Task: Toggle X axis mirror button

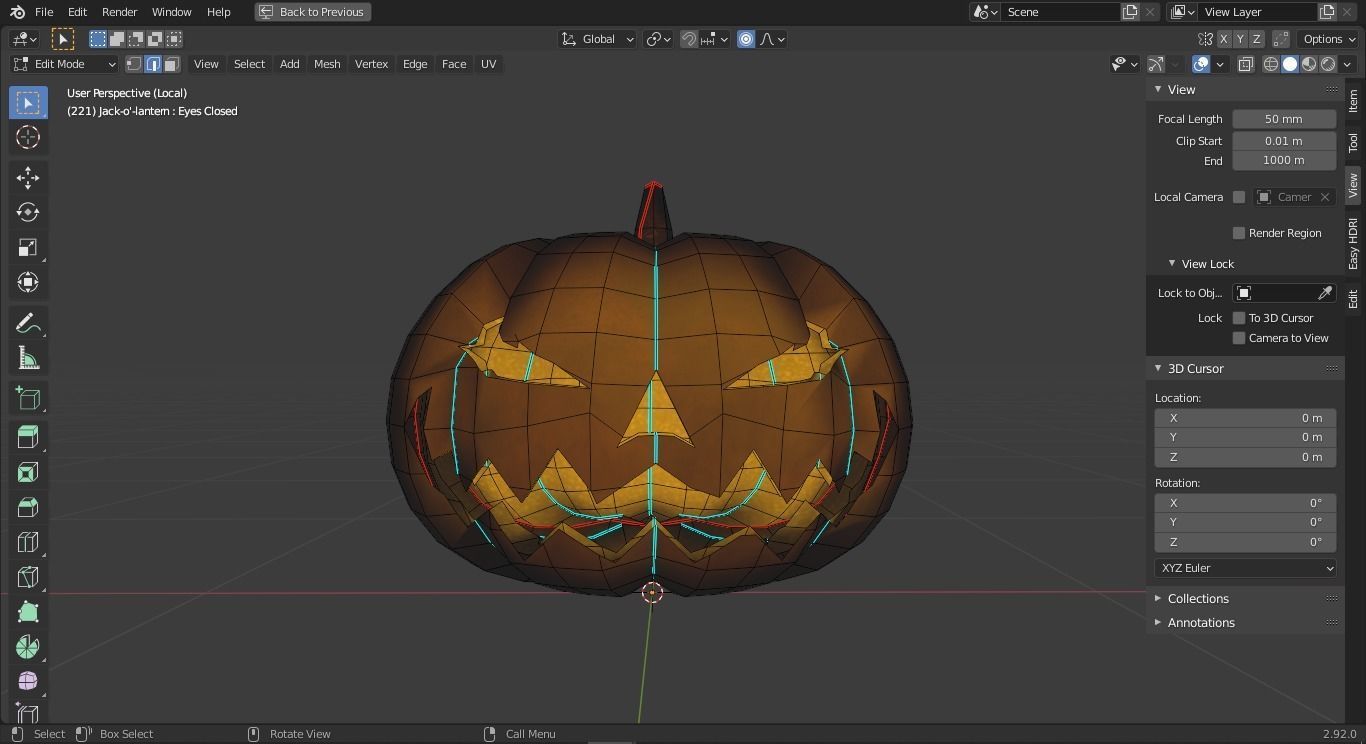Action: (x=1224, y=39)
